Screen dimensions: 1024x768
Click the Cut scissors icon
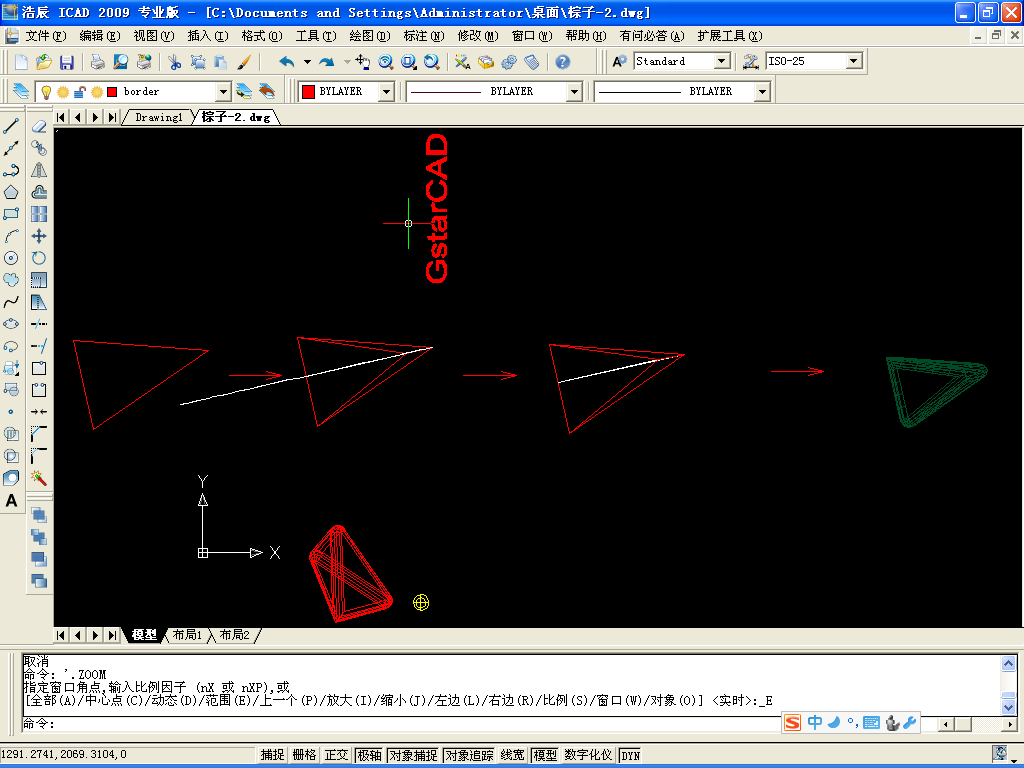tap(174, 62)
